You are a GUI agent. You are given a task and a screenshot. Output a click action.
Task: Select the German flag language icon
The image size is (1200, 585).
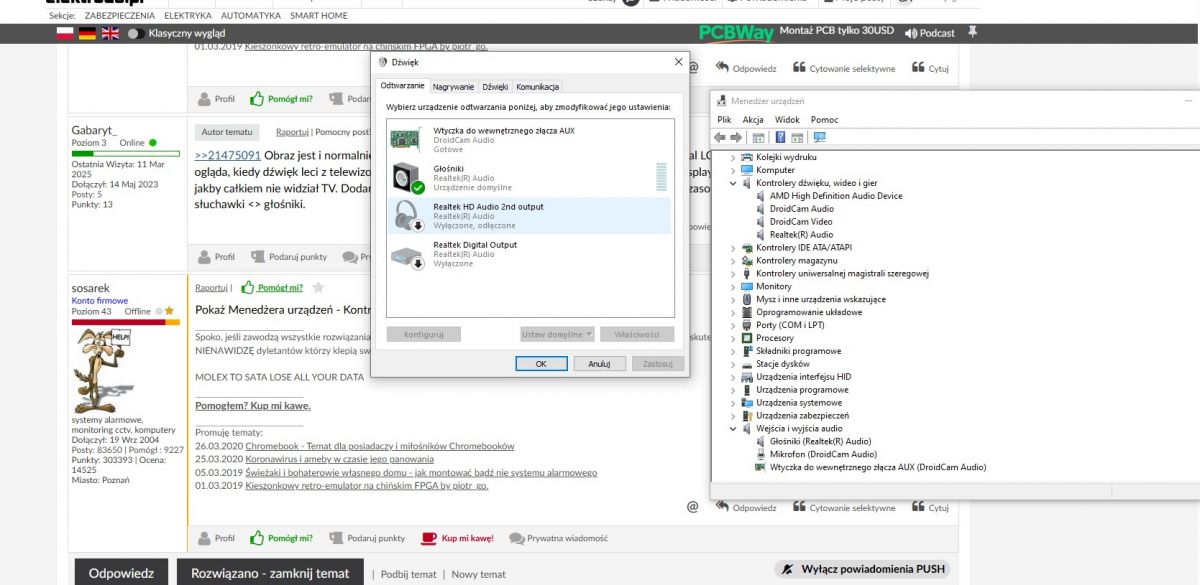(x=88, y=33)
